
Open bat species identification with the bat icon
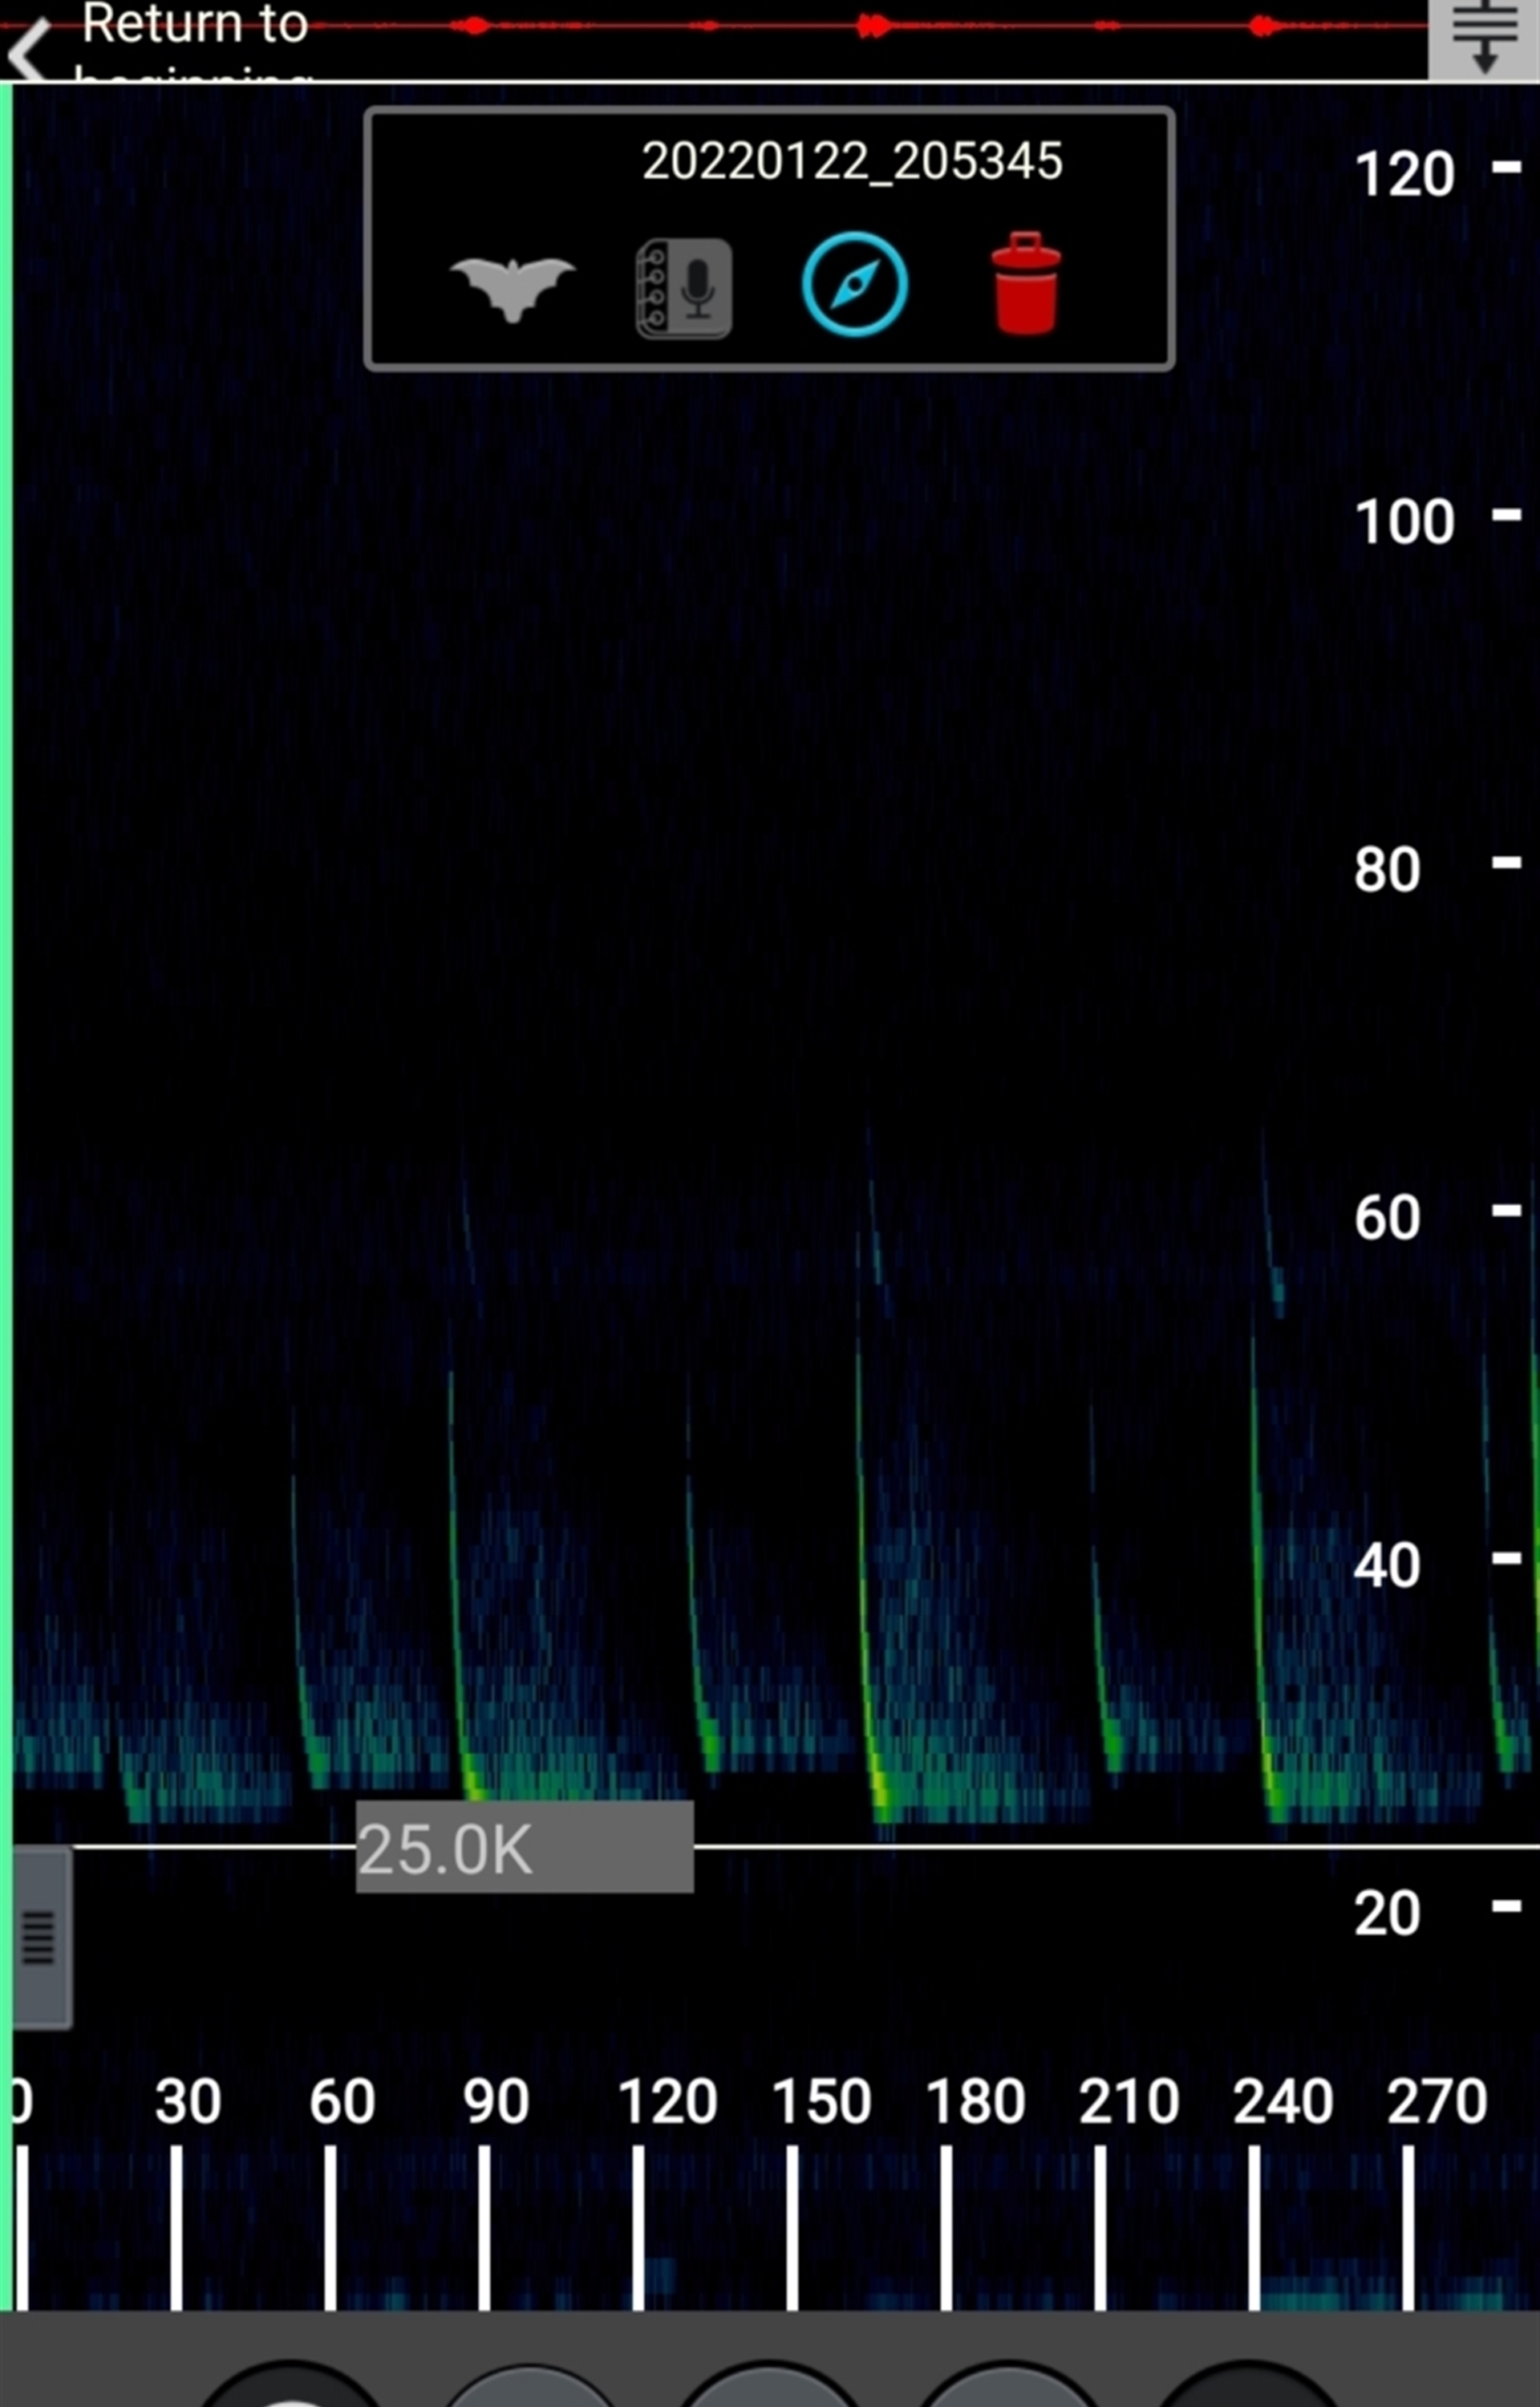tap(512, 288)
